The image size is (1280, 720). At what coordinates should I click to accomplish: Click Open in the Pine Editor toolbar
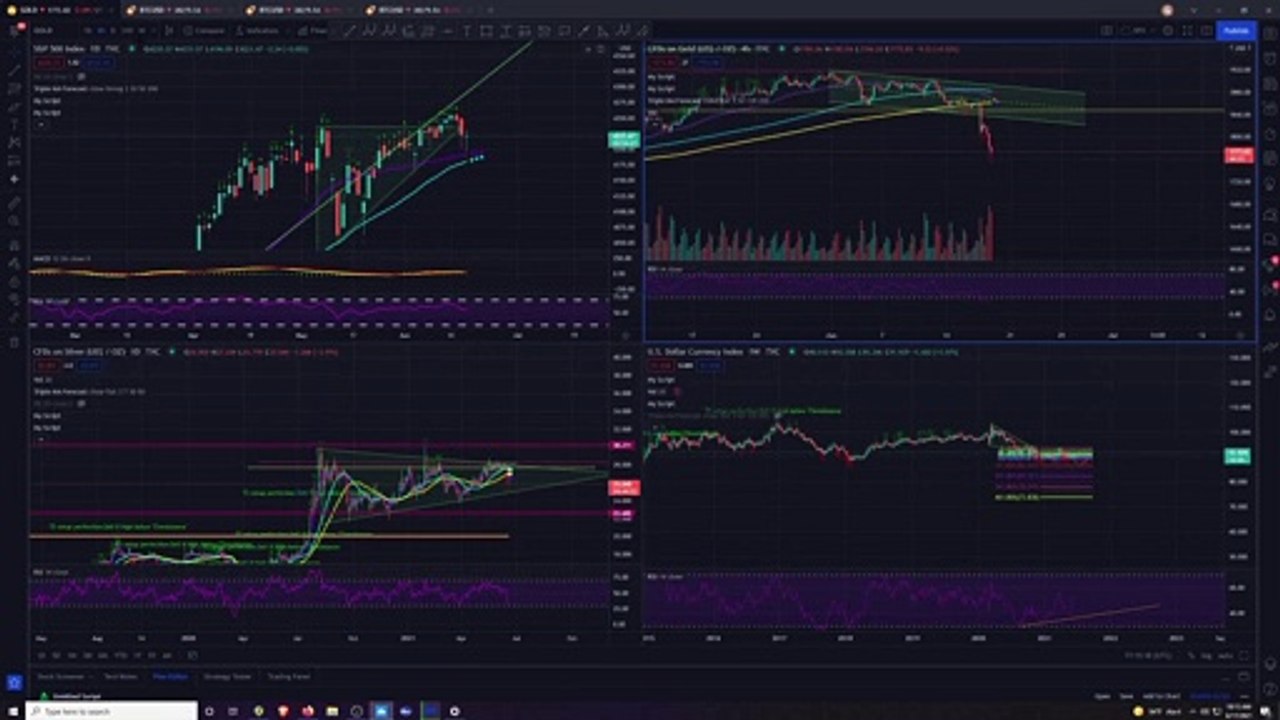[x=1102, y=696]
